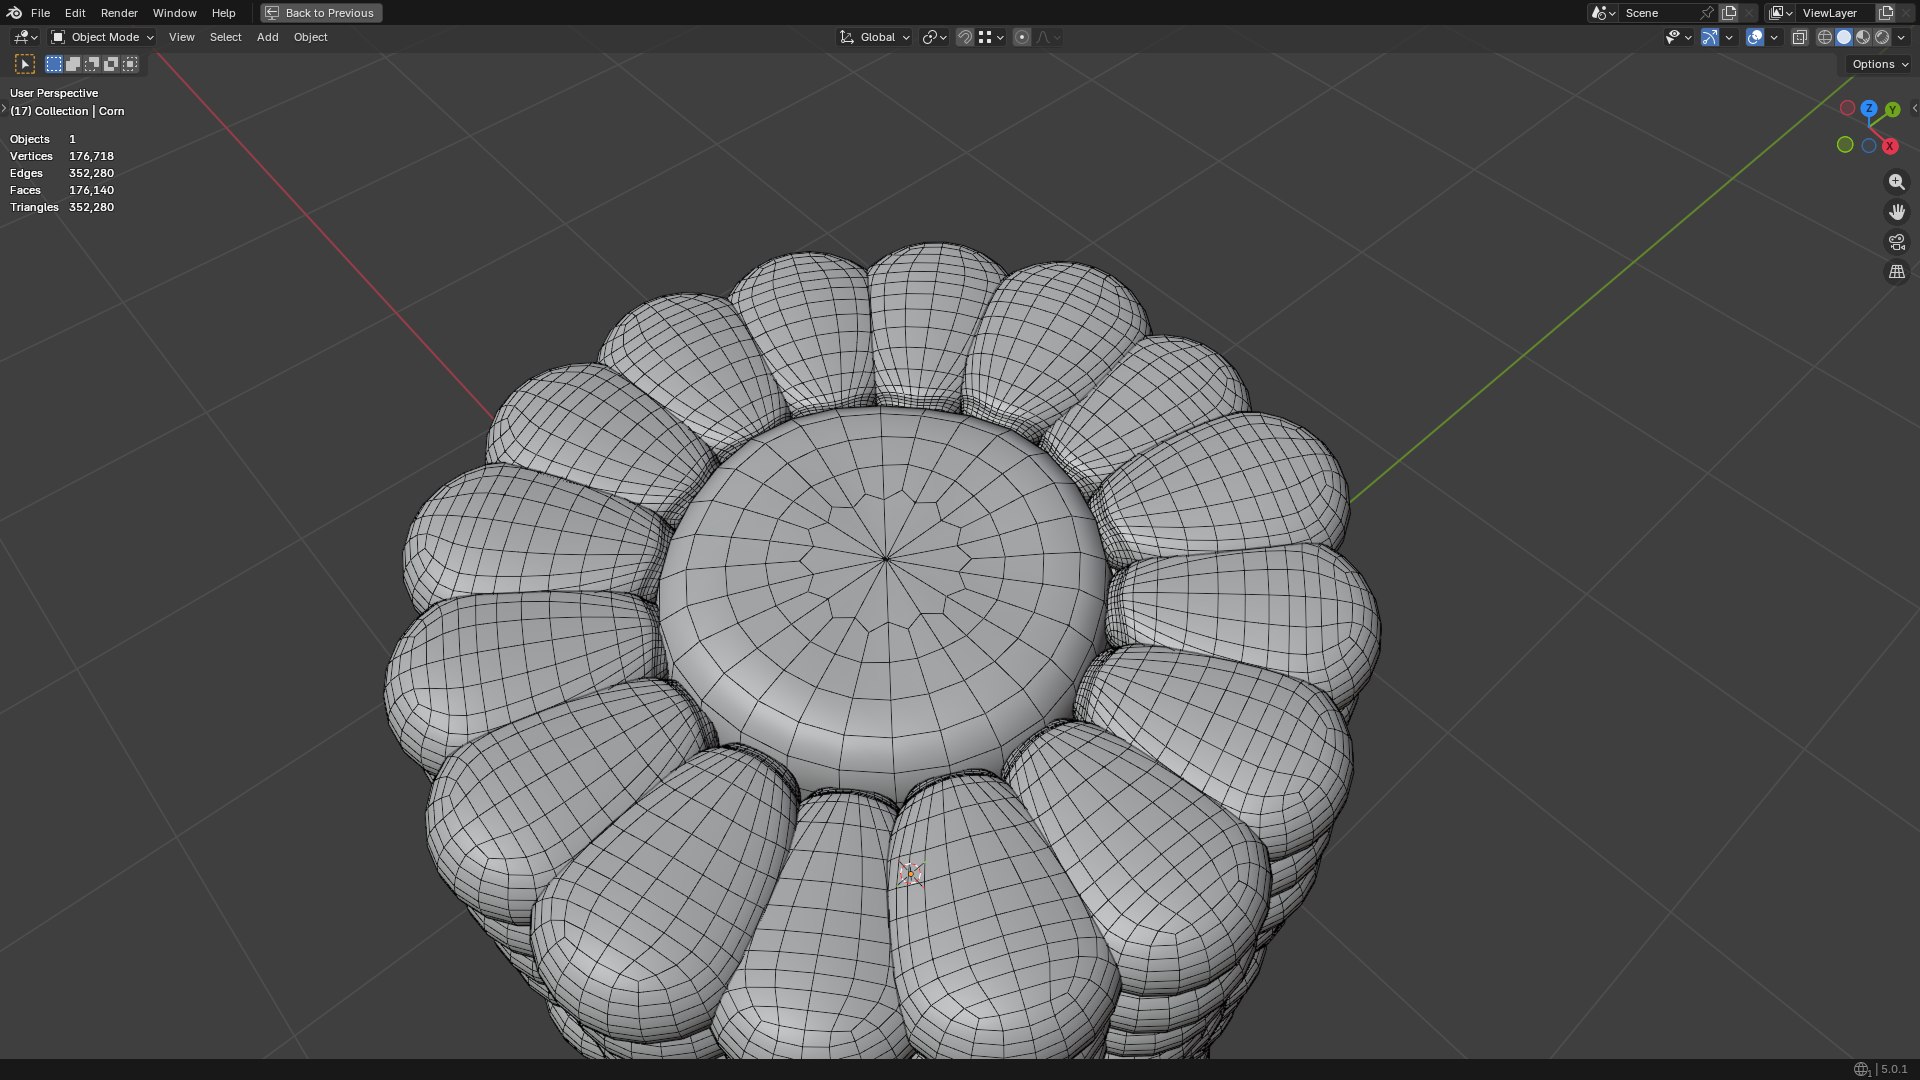Screen dimensions: 1920x1080
Task: Snap view to the X axis
Action: tap(1890, 146)
